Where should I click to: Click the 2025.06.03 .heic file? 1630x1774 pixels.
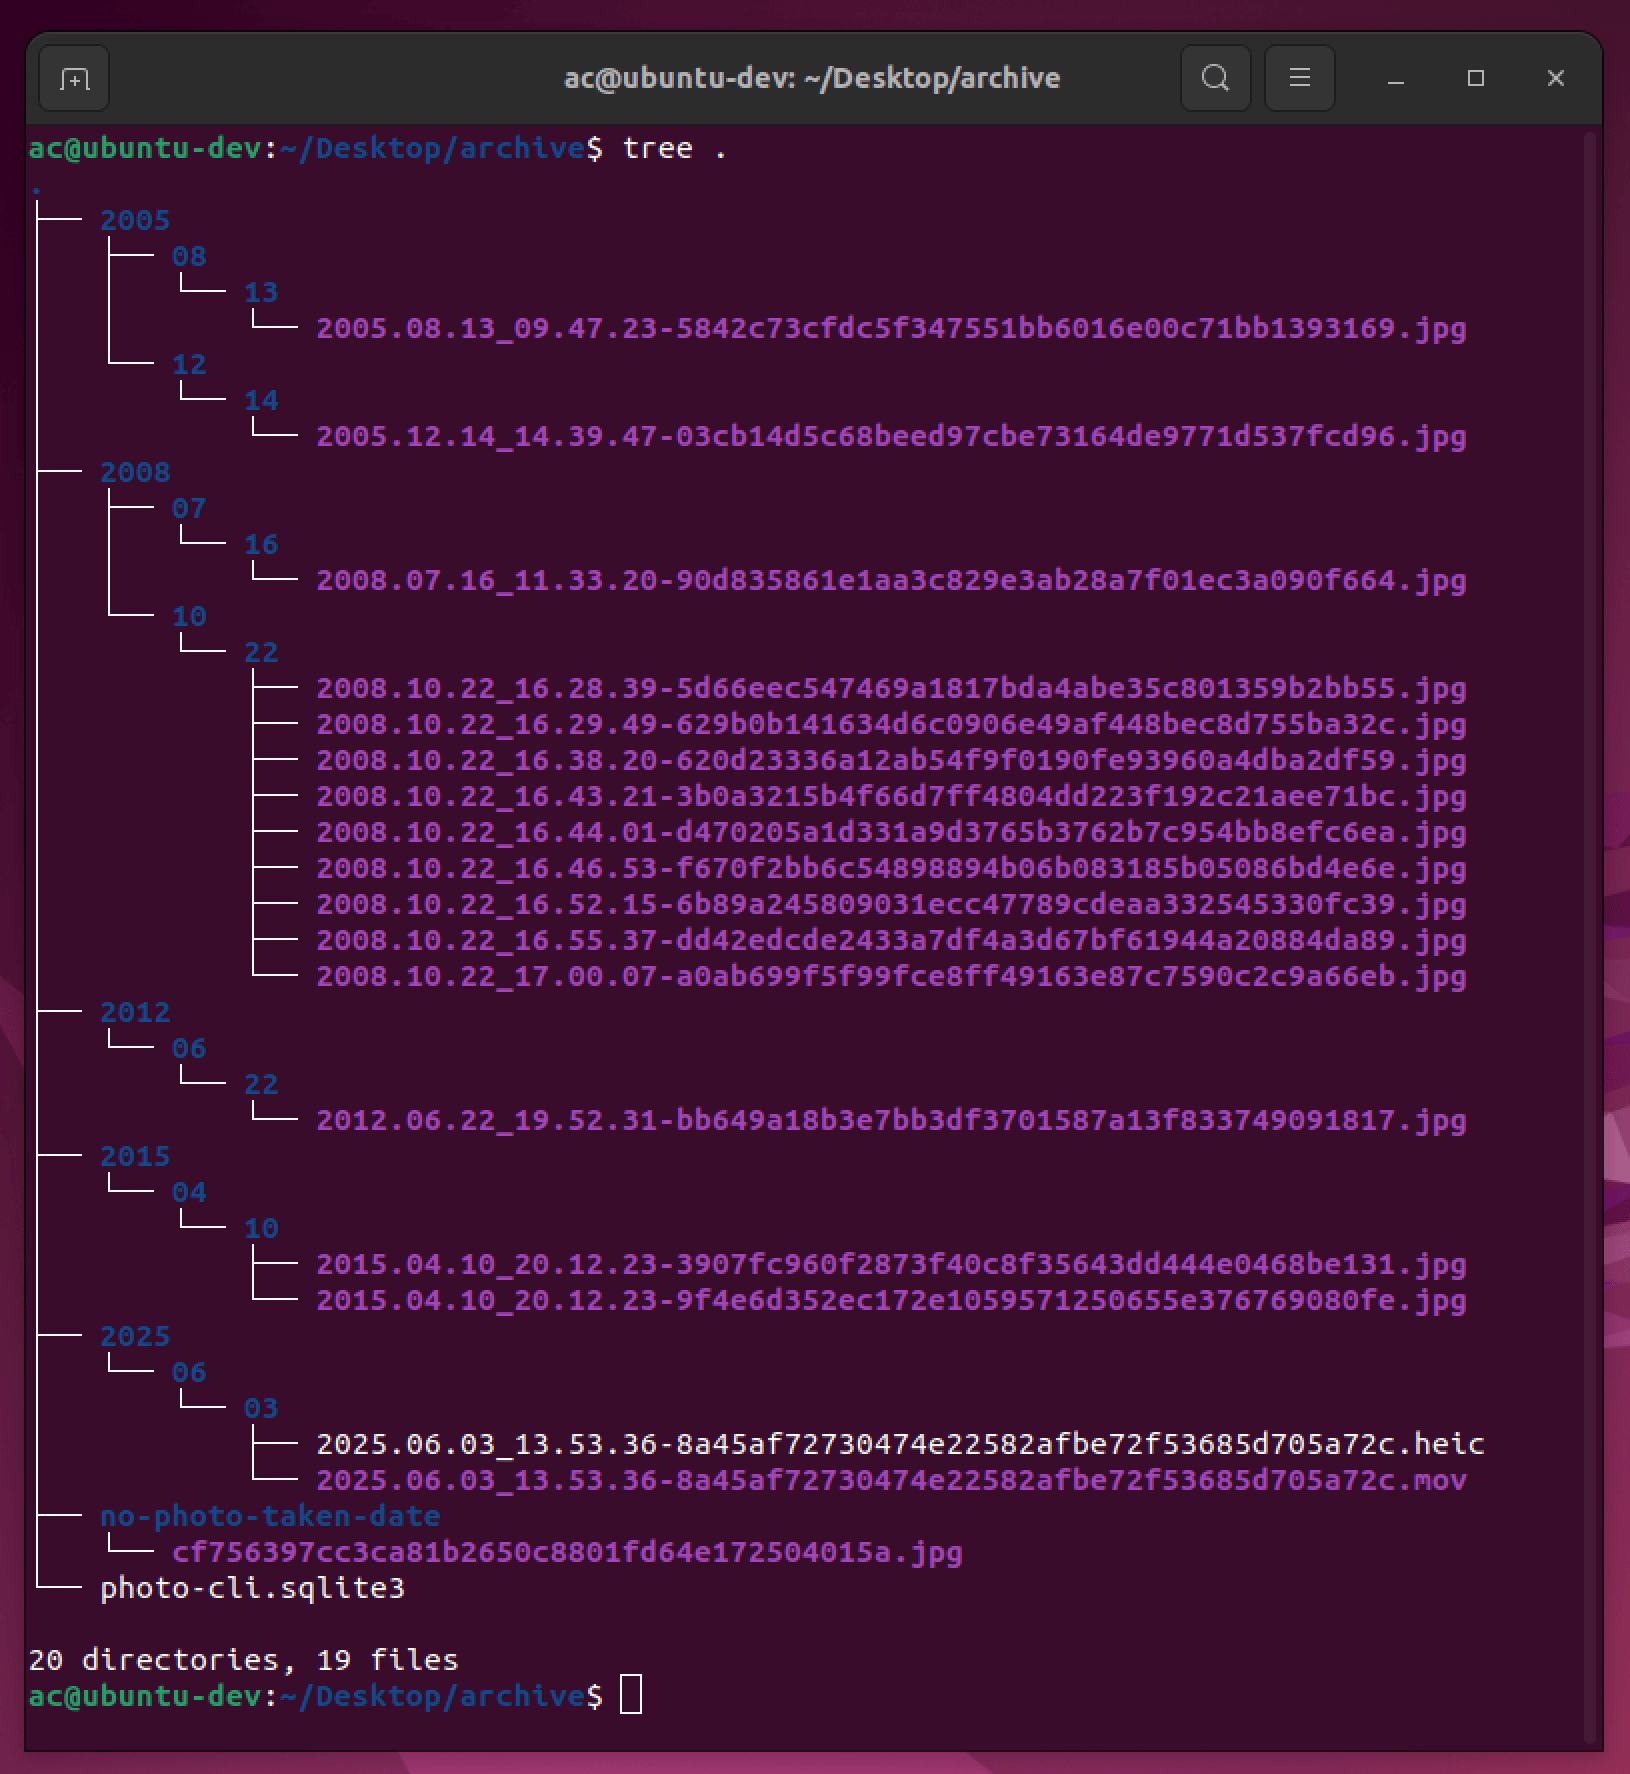(900, 1444)
